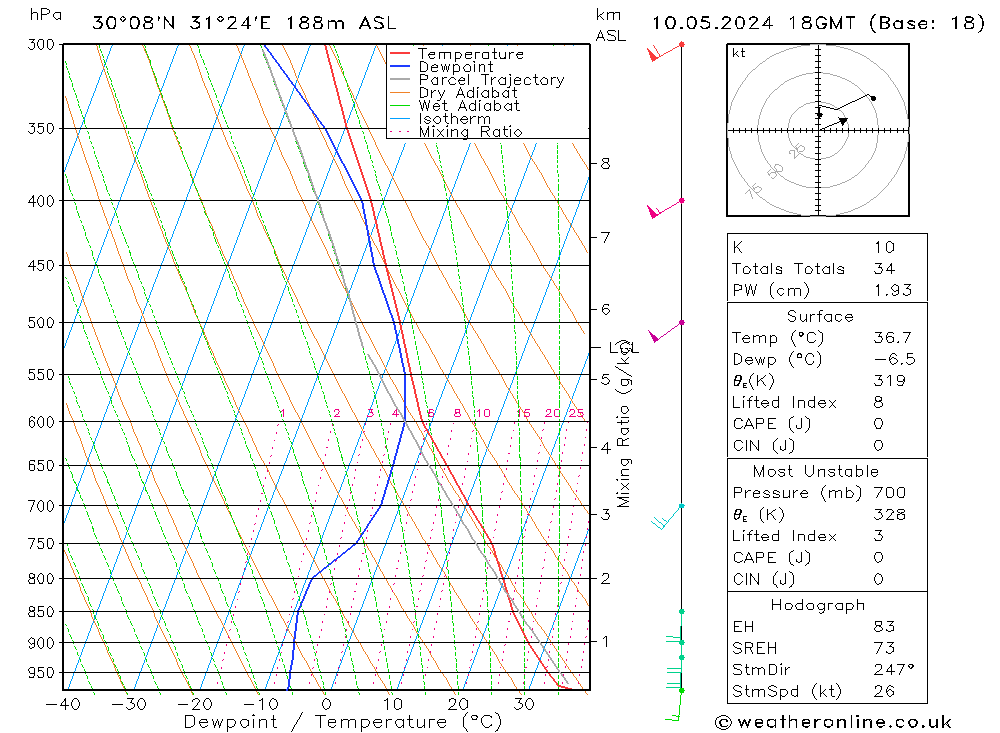Click the 700 hPa pressure label
Viewport: 1000px width, 733px height.
tap(41, 506)
